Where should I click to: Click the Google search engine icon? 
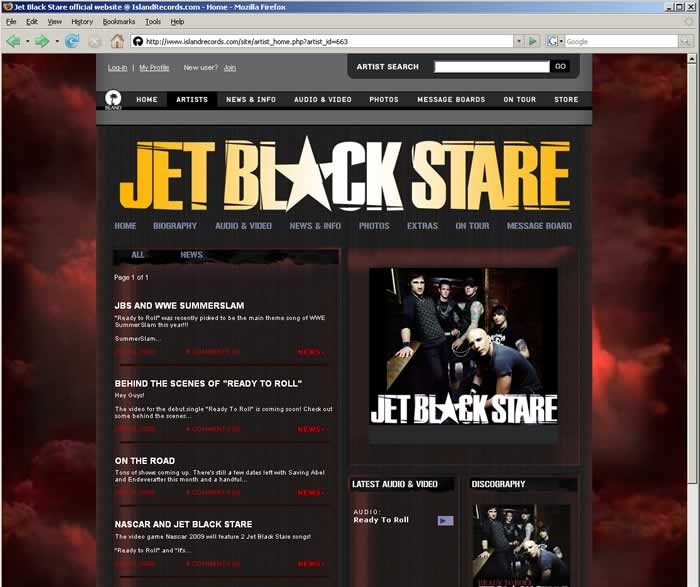(553, 42)
